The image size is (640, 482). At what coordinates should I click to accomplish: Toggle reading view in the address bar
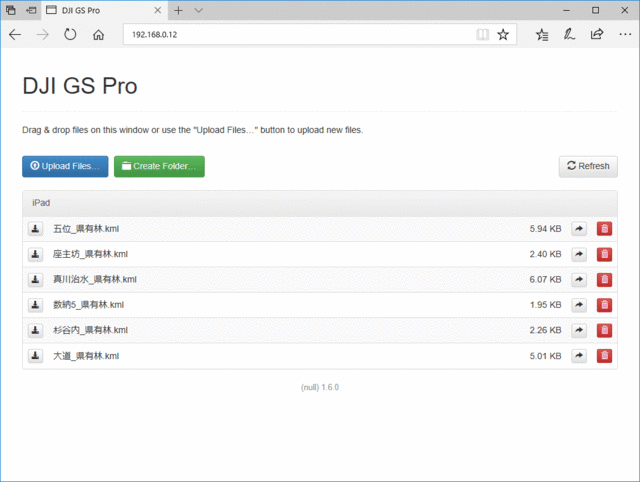482,35
